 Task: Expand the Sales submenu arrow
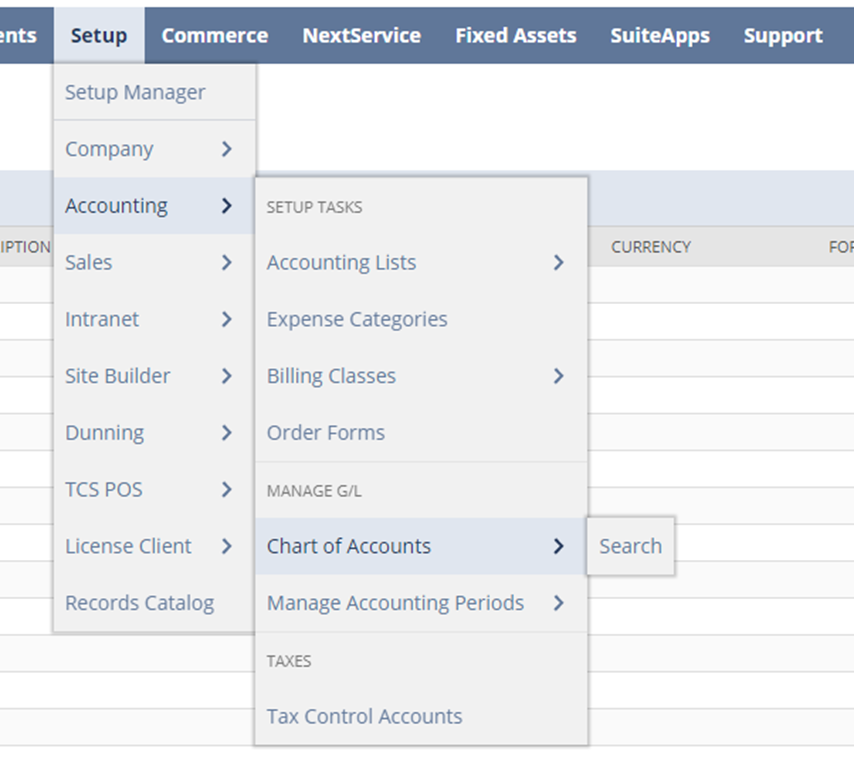click(227, 262)
